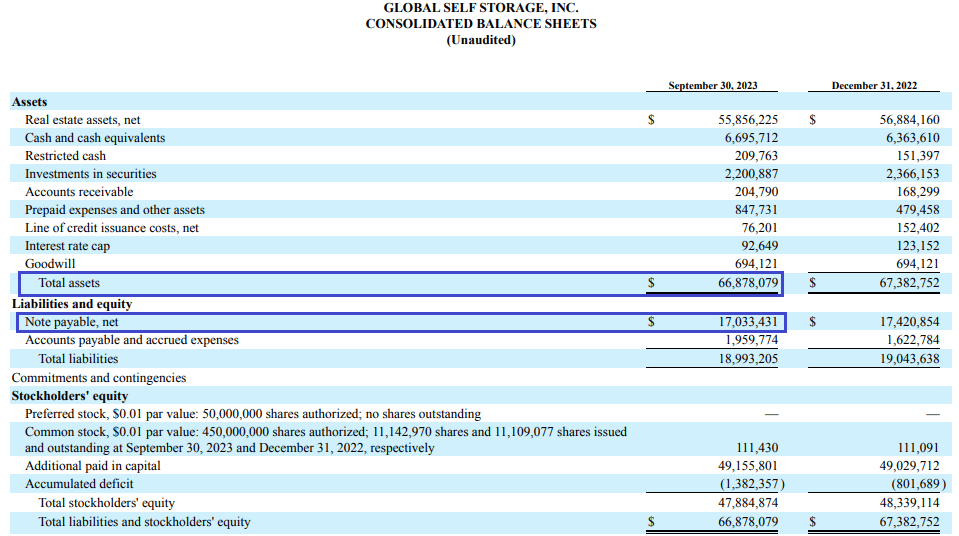Viewport: 959px width, 536px height.
Task: Click the Interest rate cap row label
Action: (67, 246)
